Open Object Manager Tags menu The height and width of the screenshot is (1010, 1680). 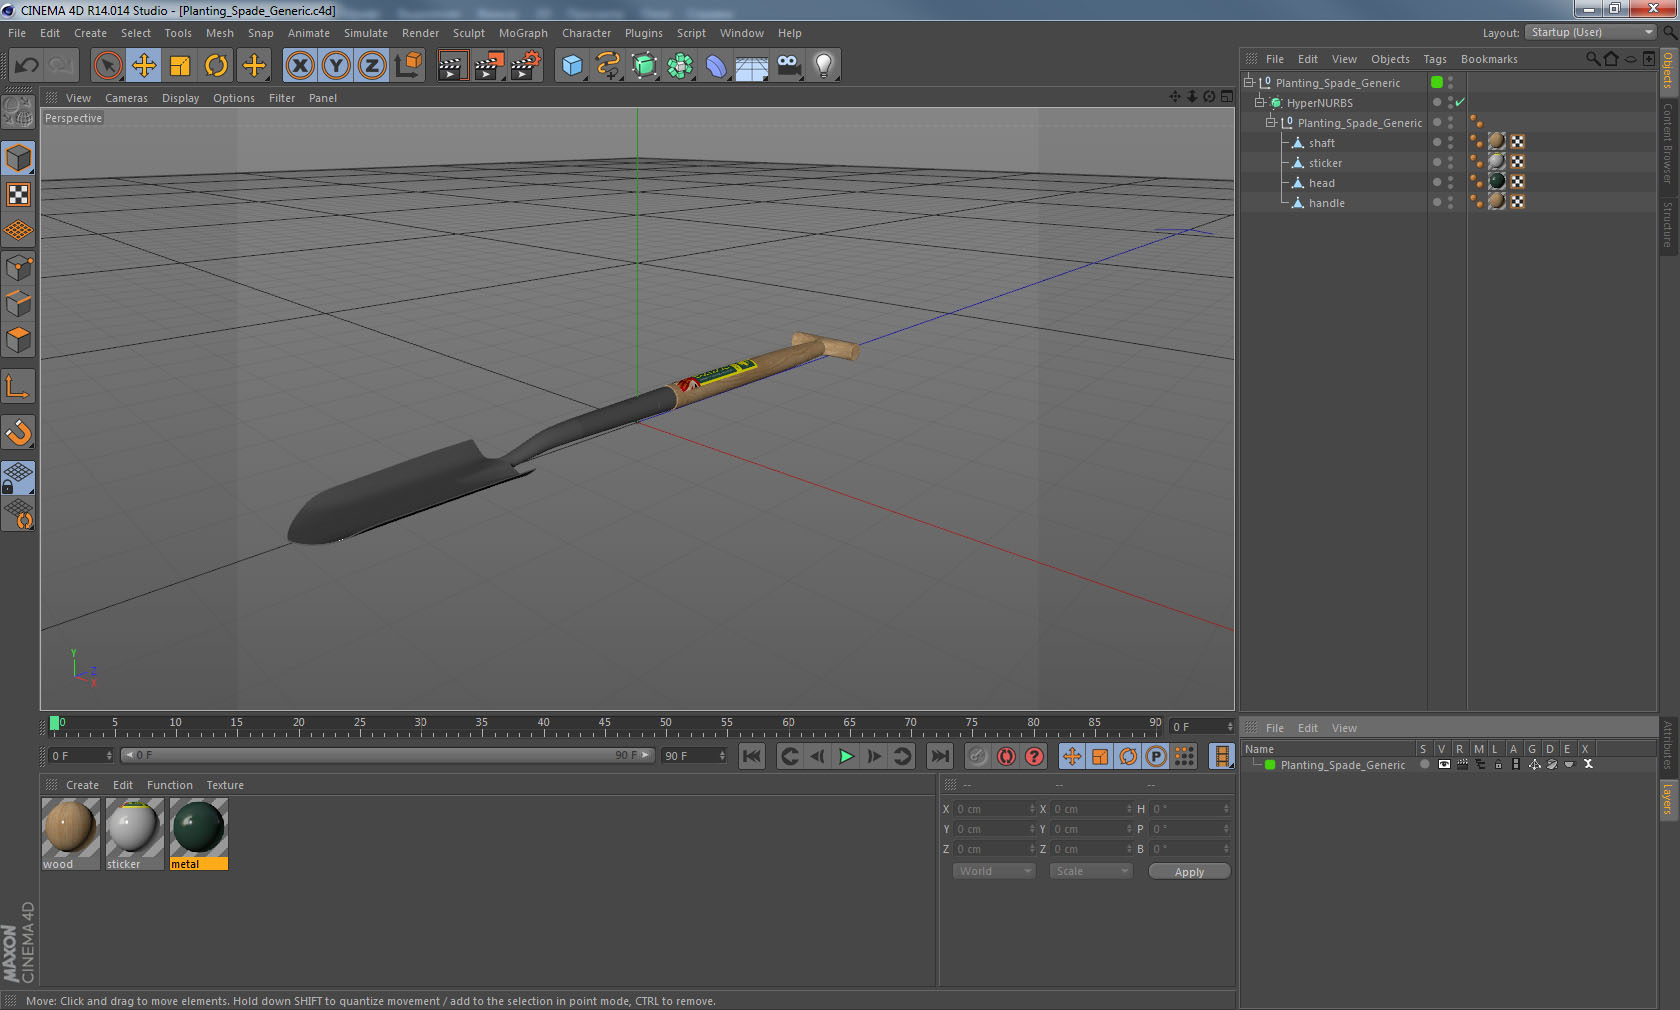(x=1435, y=59)
